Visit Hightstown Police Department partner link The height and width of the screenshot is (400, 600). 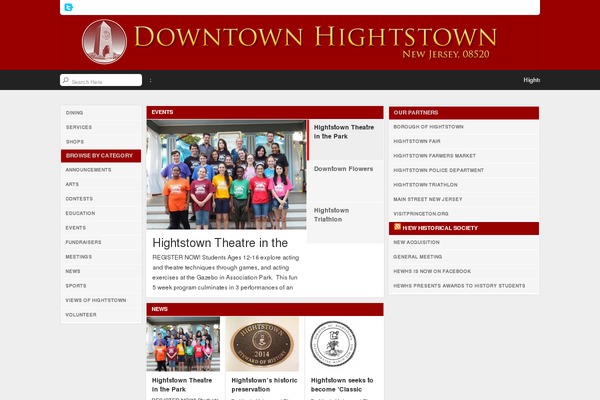click(x=439, y=171)
